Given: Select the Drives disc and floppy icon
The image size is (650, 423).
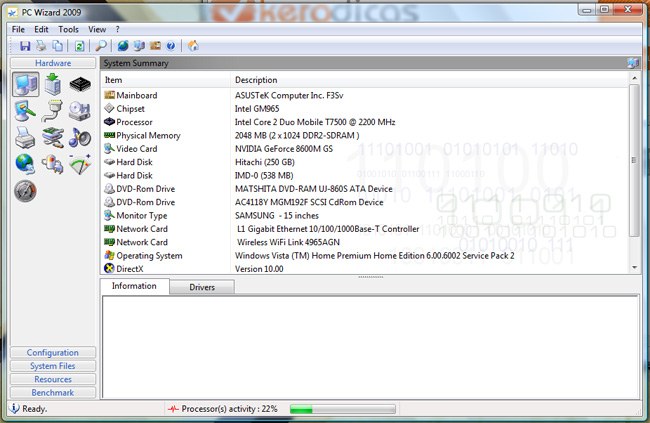Looking at the screenshot, I should [80, 111].
